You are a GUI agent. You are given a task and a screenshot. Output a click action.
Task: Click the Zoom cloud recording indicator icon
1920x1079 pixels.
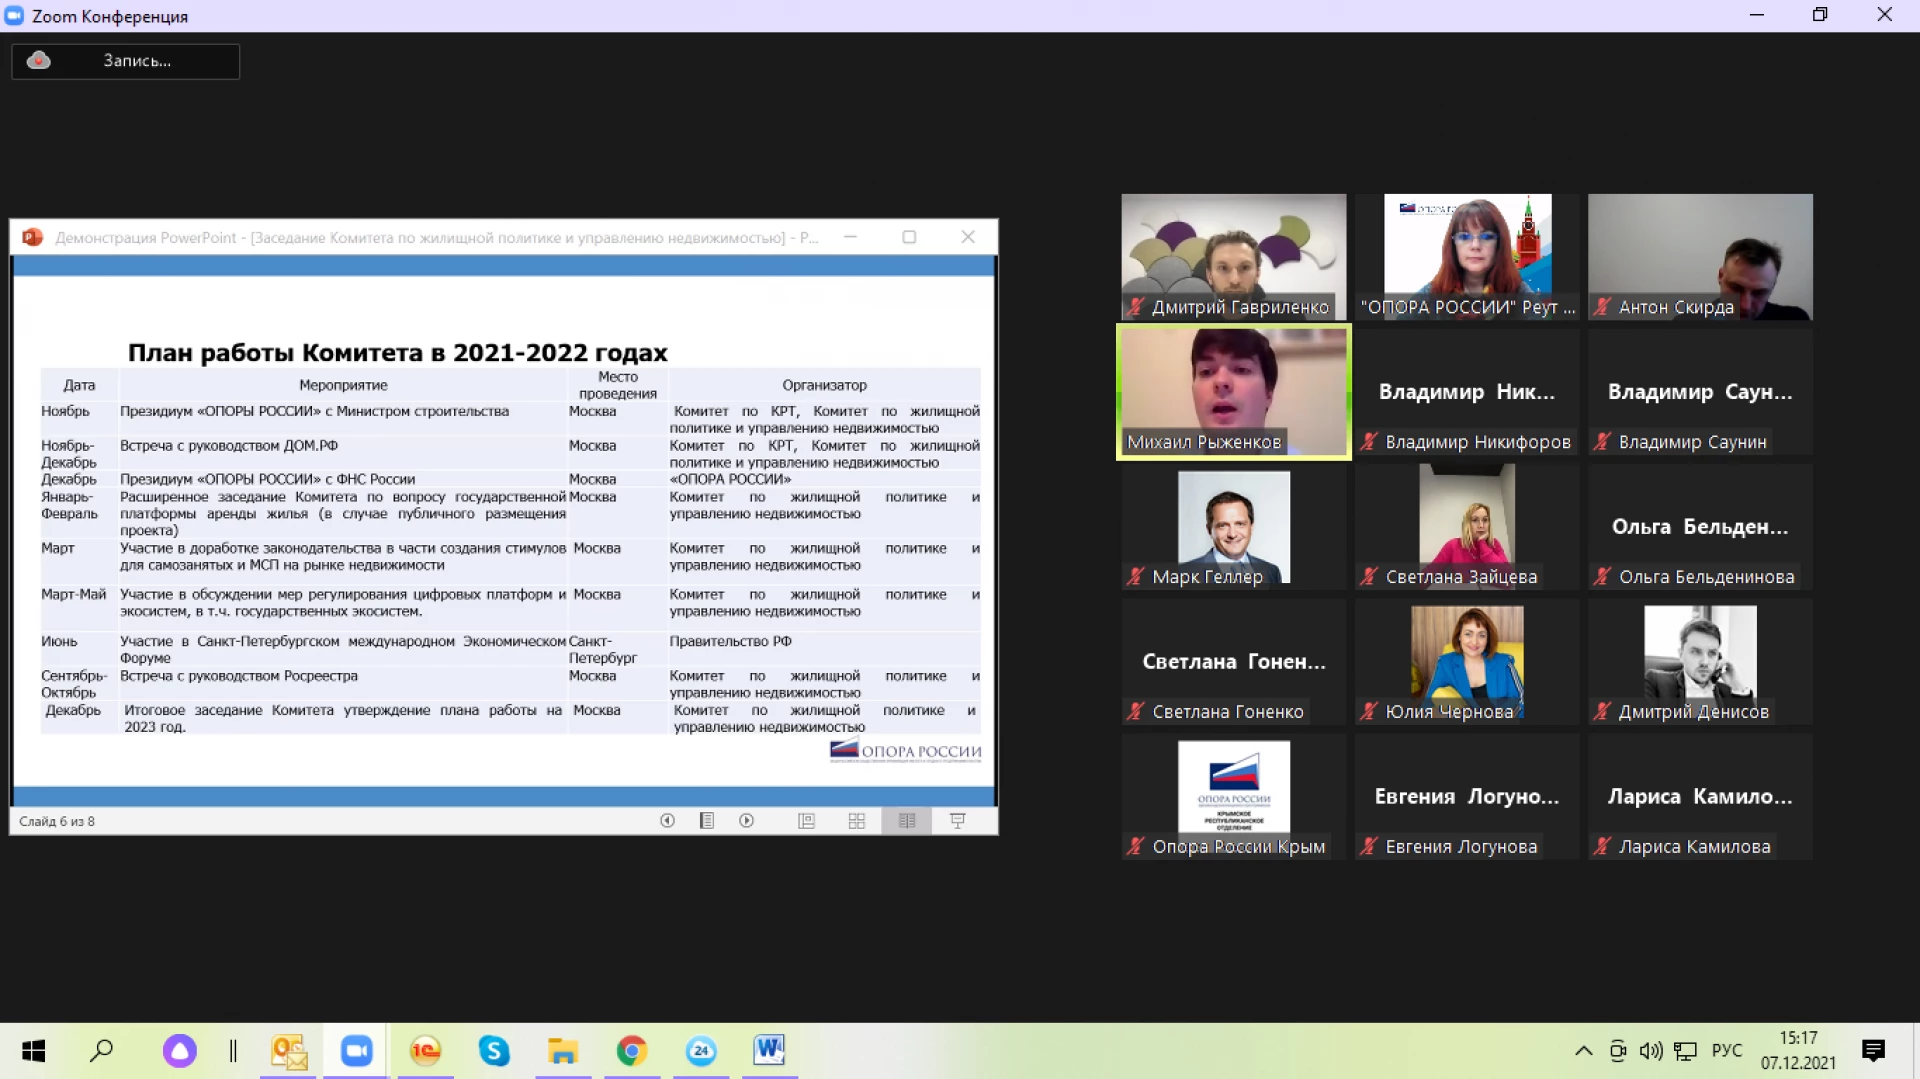[39, 61]
